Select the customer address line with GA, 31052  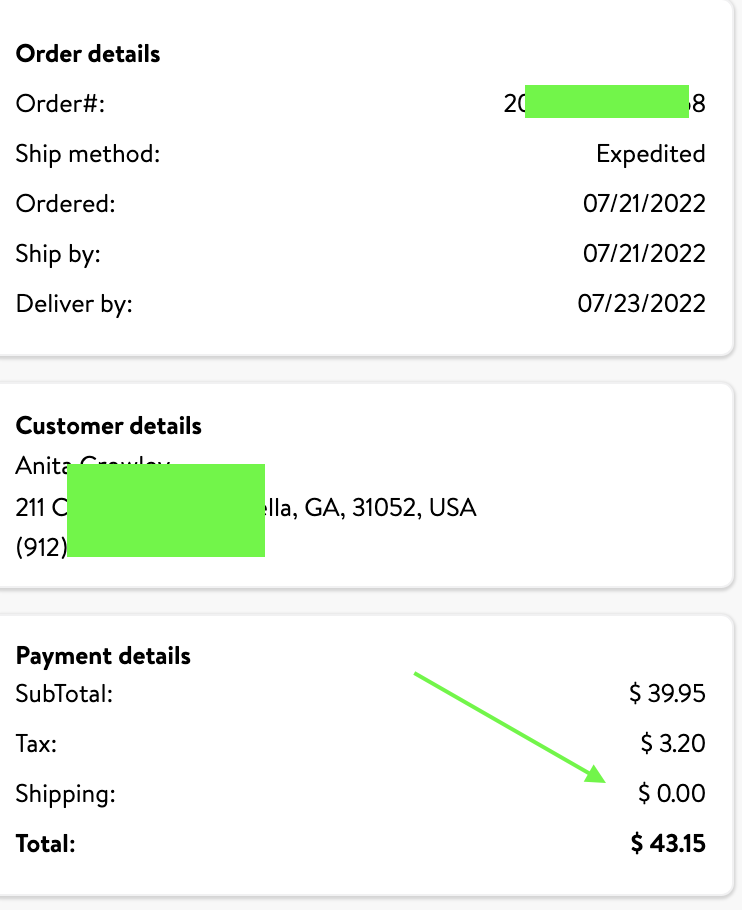pos(246,508)
